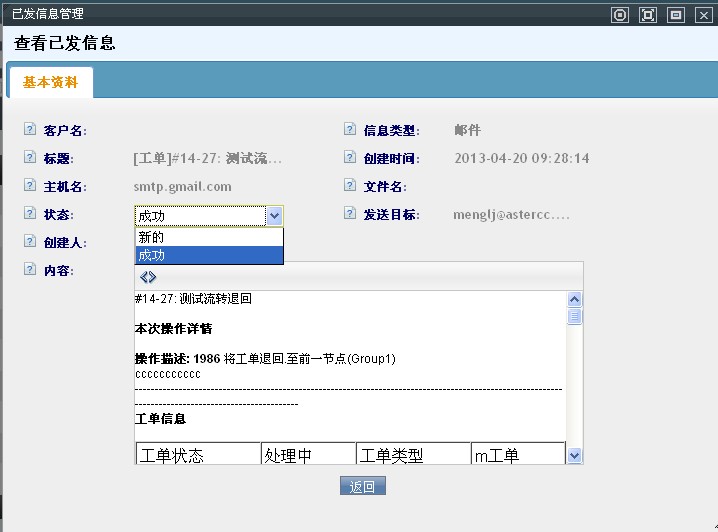Click the help icon next to 创建人
Image resolution: width=718 pixels, height=532 pixels.
point(30,242)
